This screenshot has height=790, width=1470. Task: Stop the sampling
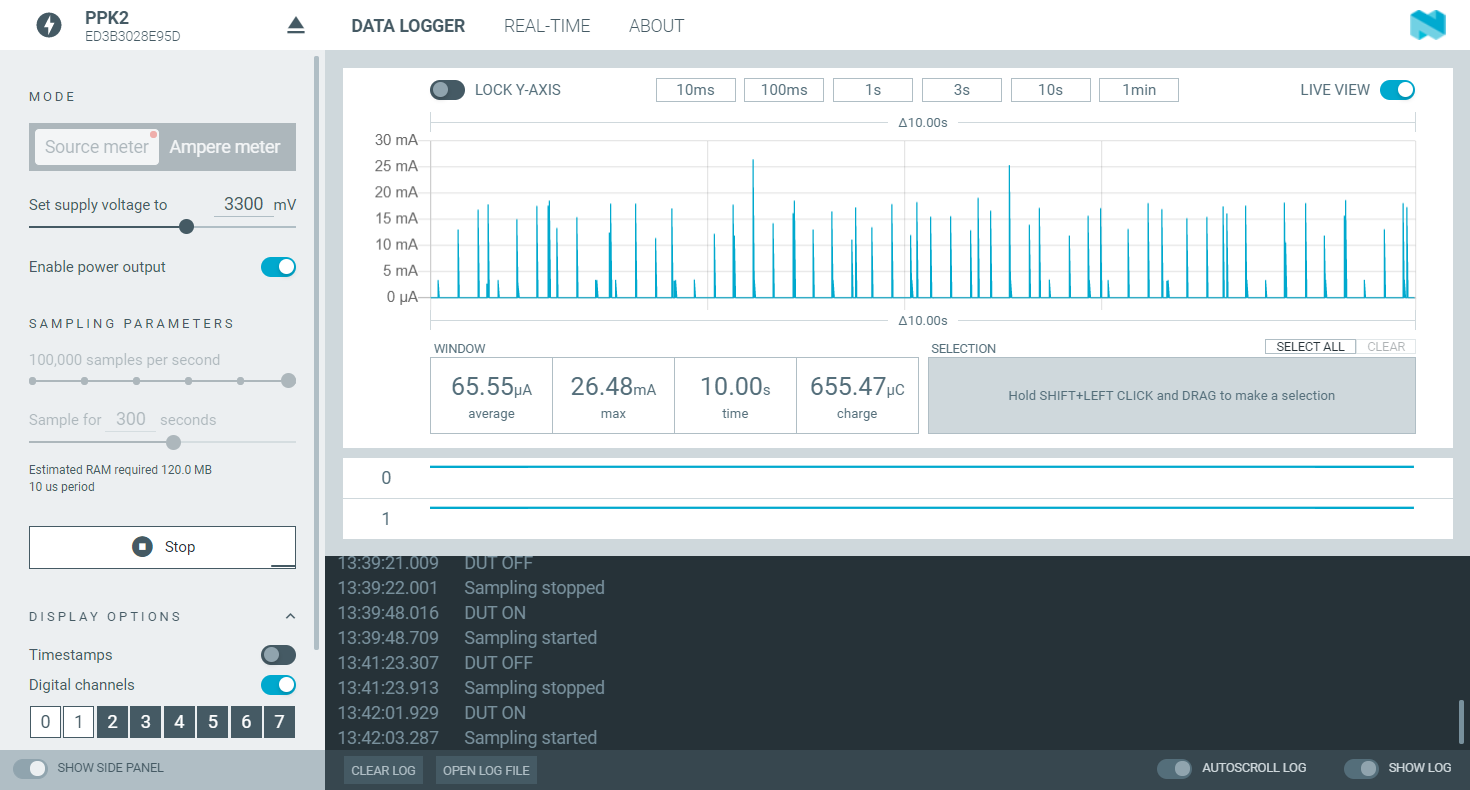pos(162,547)
